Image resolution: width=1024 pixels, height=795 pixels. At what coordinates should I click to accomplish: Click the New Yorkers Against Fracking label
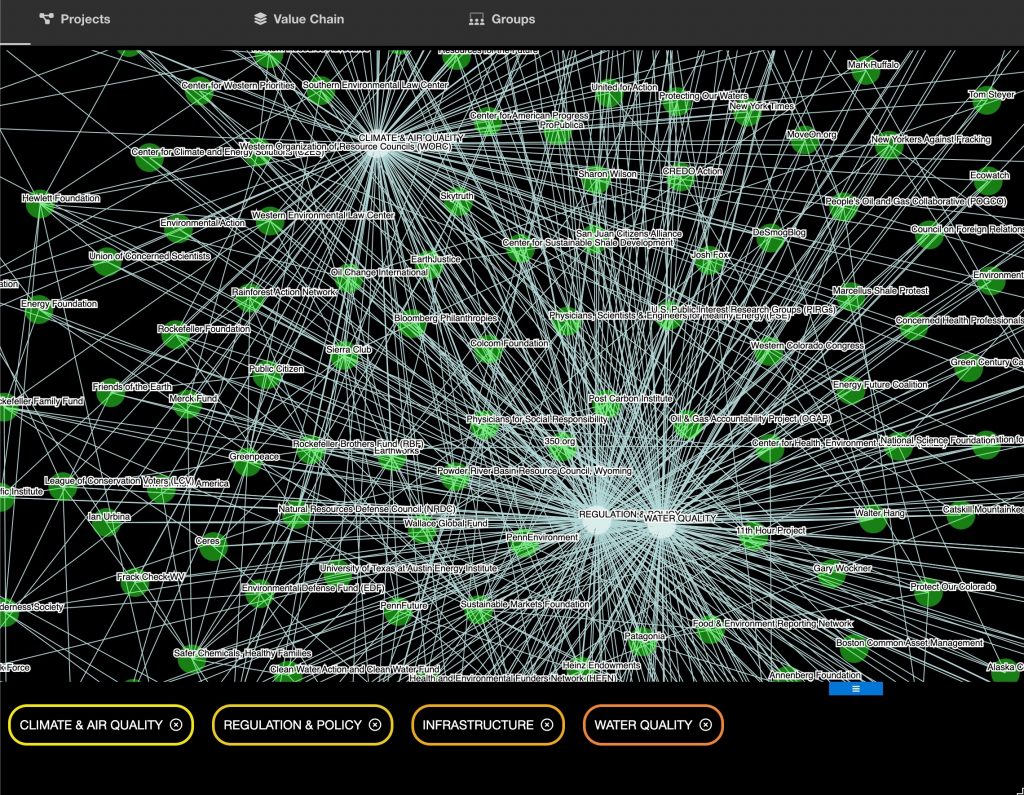tap(931, 139)
